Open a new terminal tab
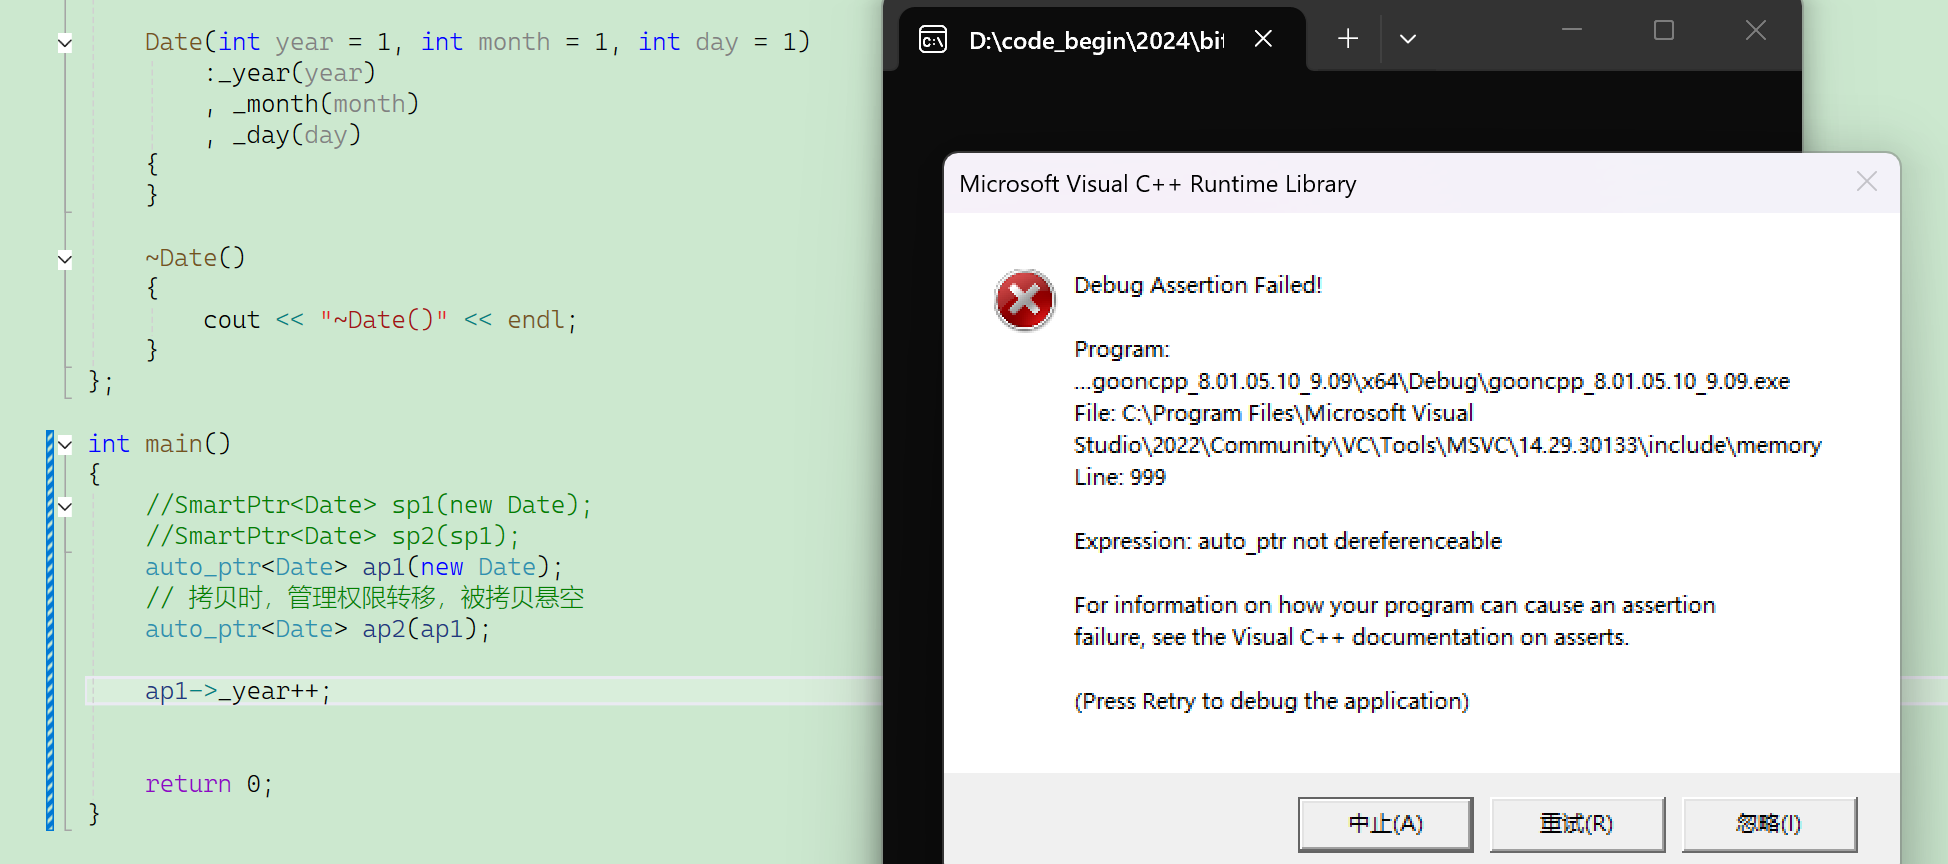The width and height of the screenshot is (1948, 864). click(x=1348, y=39)
